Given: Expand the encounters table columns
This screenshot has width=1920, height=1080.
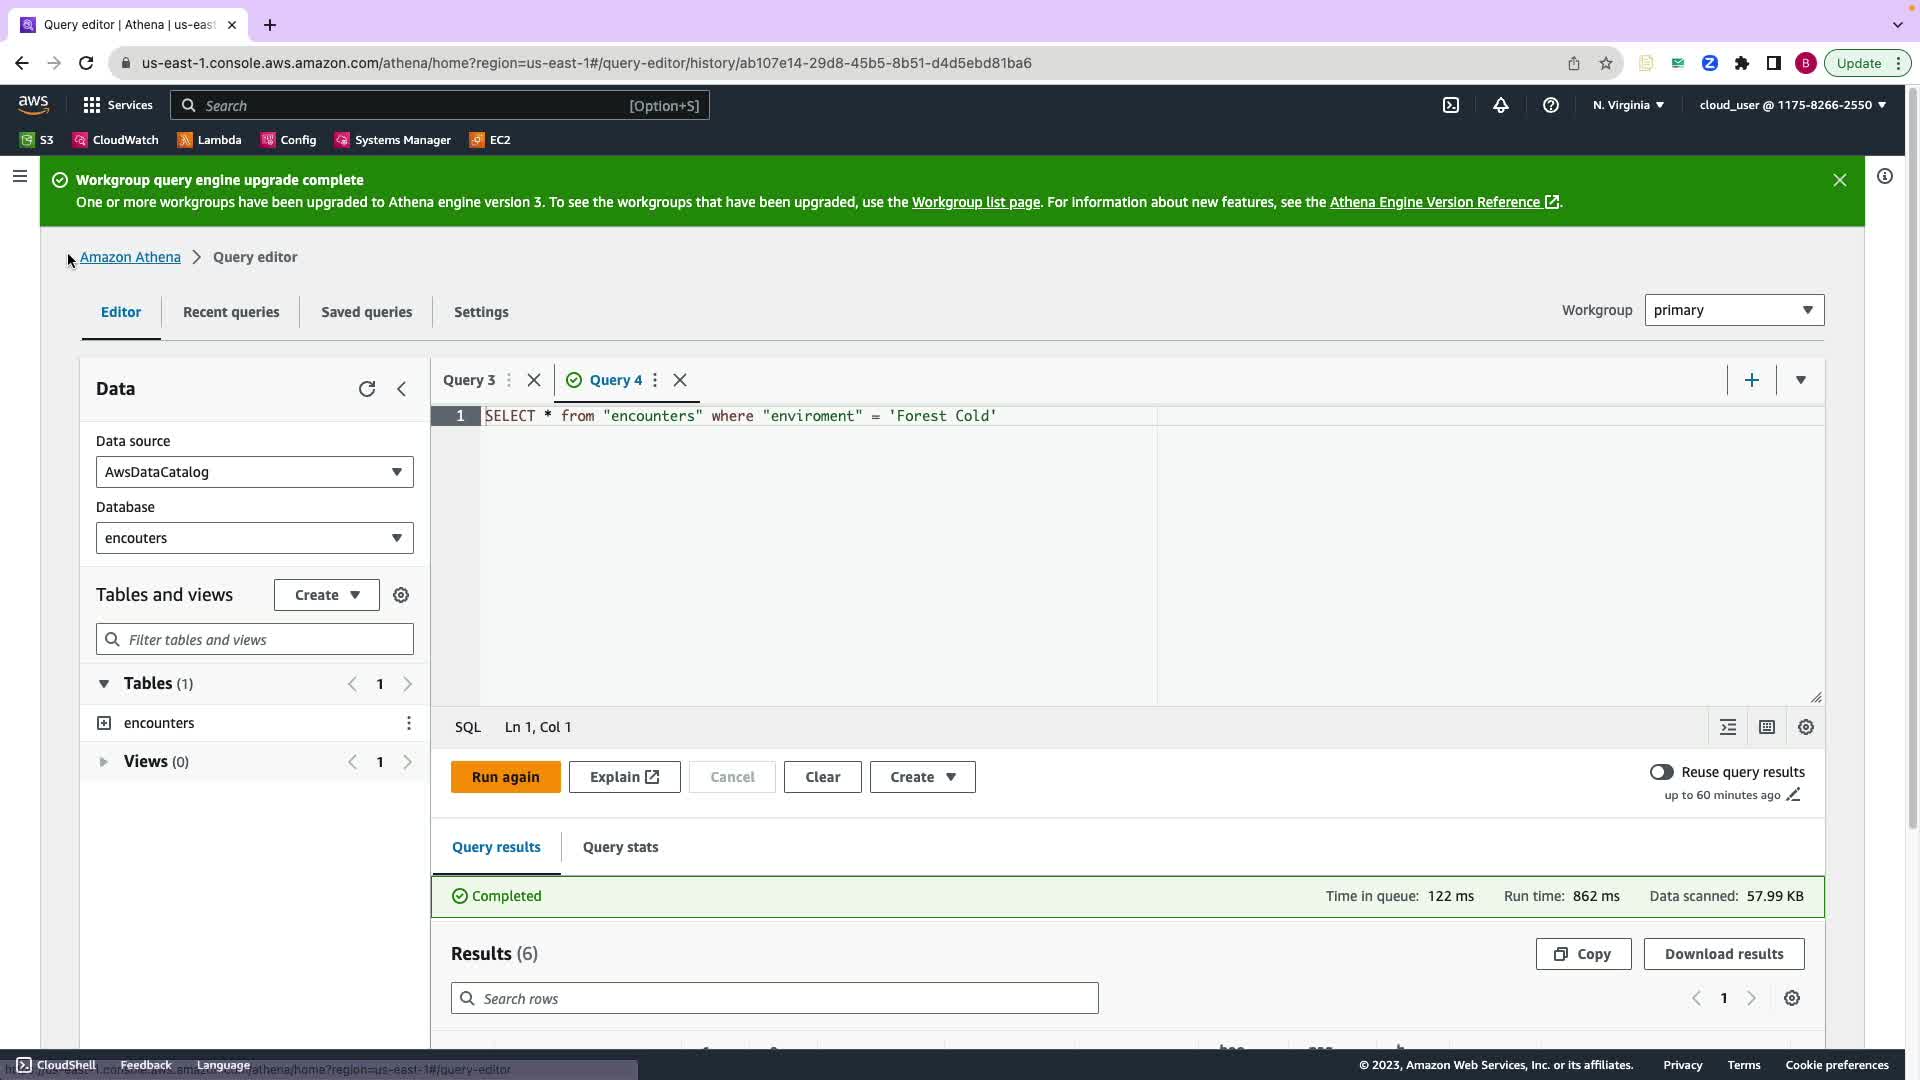Looking at the screenshot, I should point(104,723).
